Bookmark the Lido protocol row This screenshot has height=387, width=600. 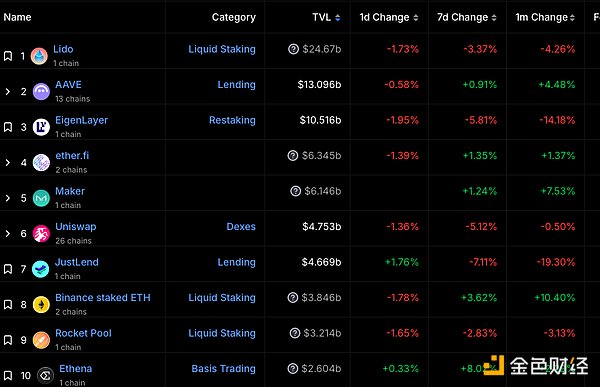(x=8, y=56)
